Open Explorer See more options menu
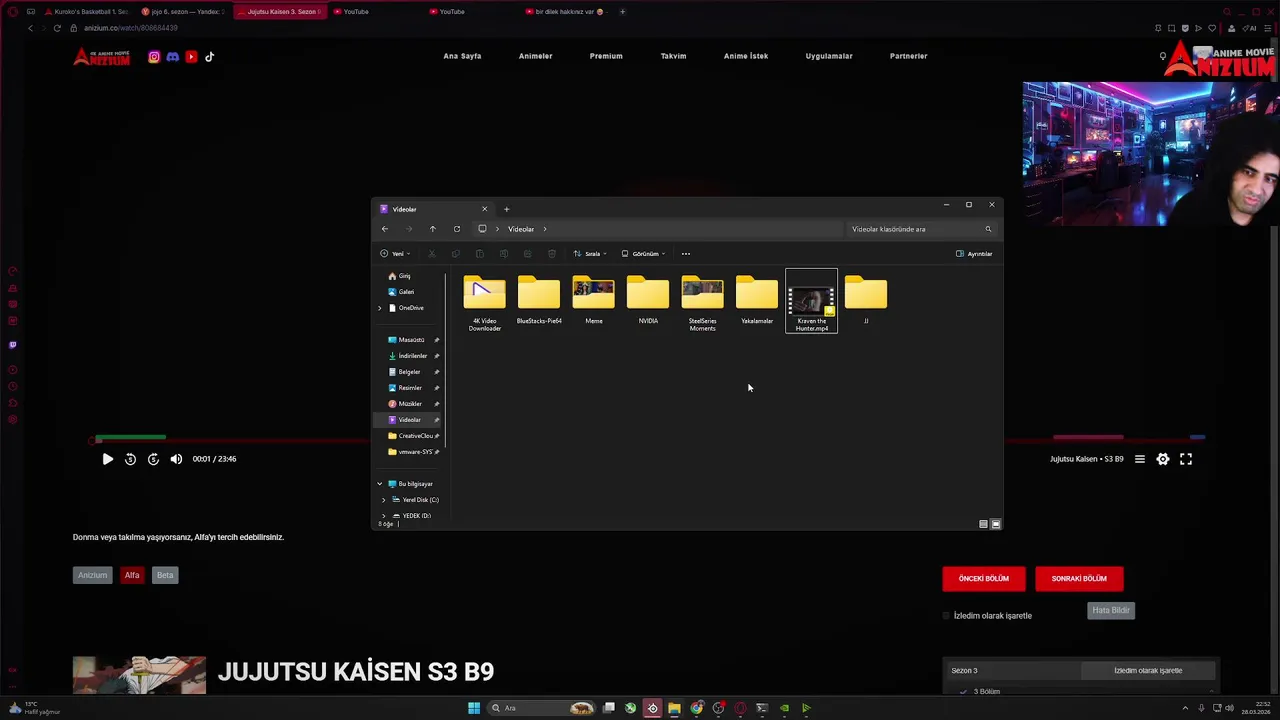 pos(686,254)
